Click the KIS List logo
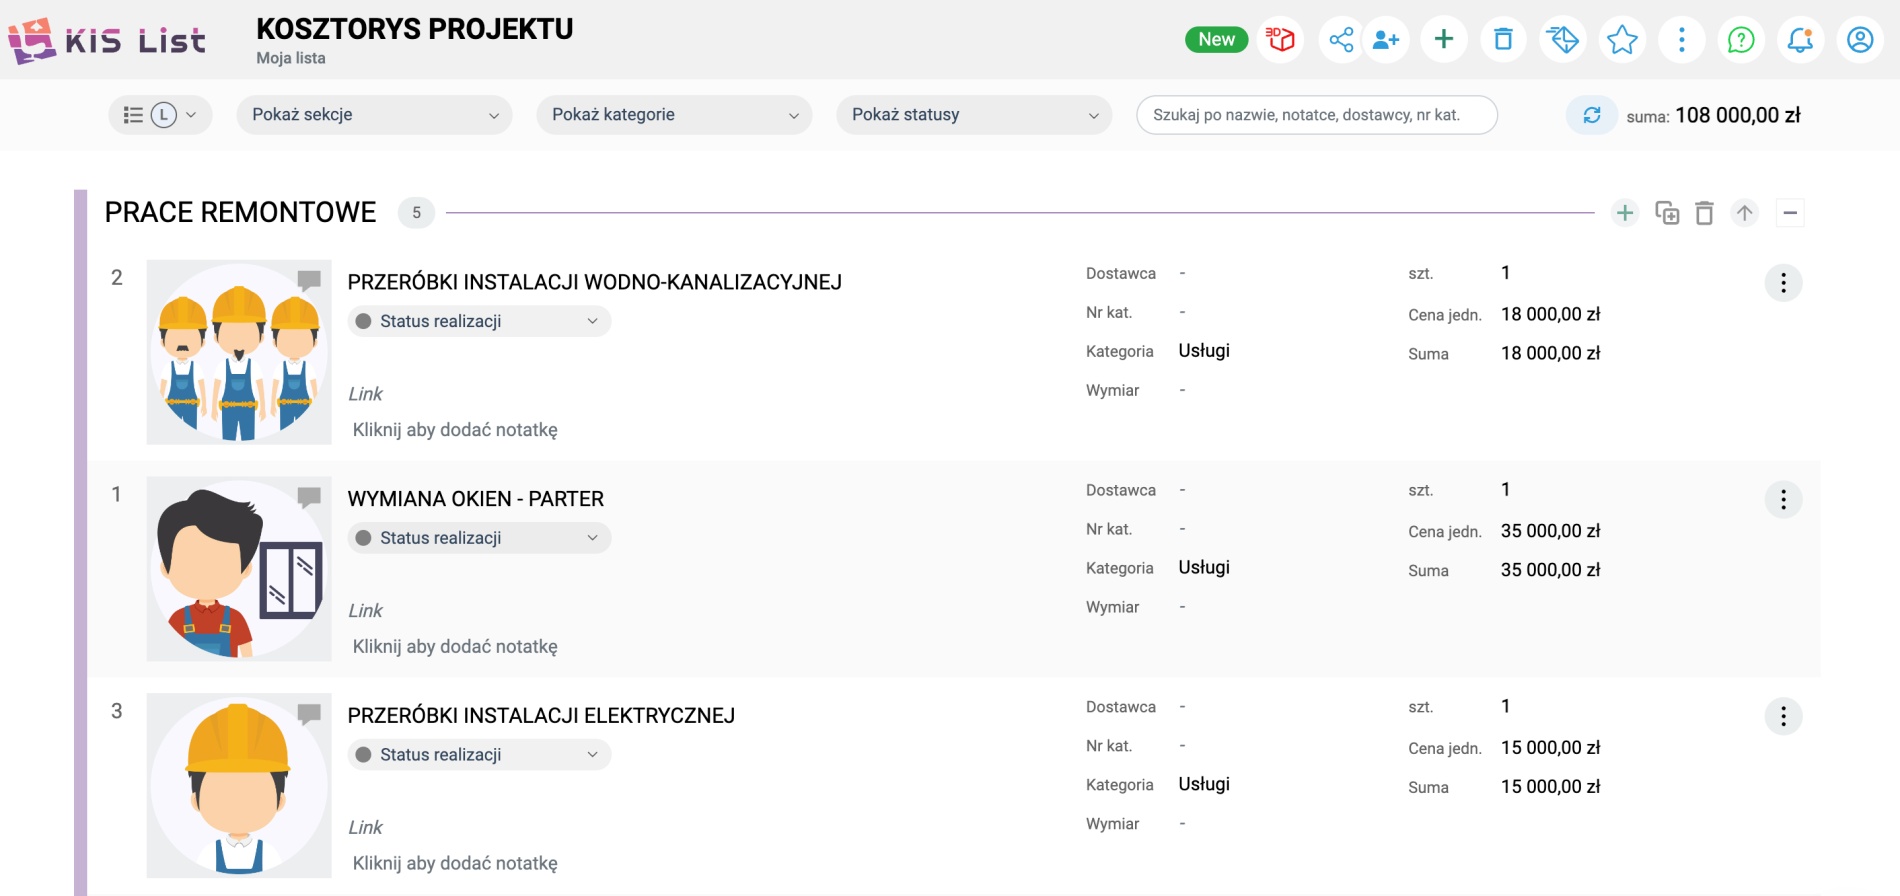1900x896 pixels. [107, 41]
